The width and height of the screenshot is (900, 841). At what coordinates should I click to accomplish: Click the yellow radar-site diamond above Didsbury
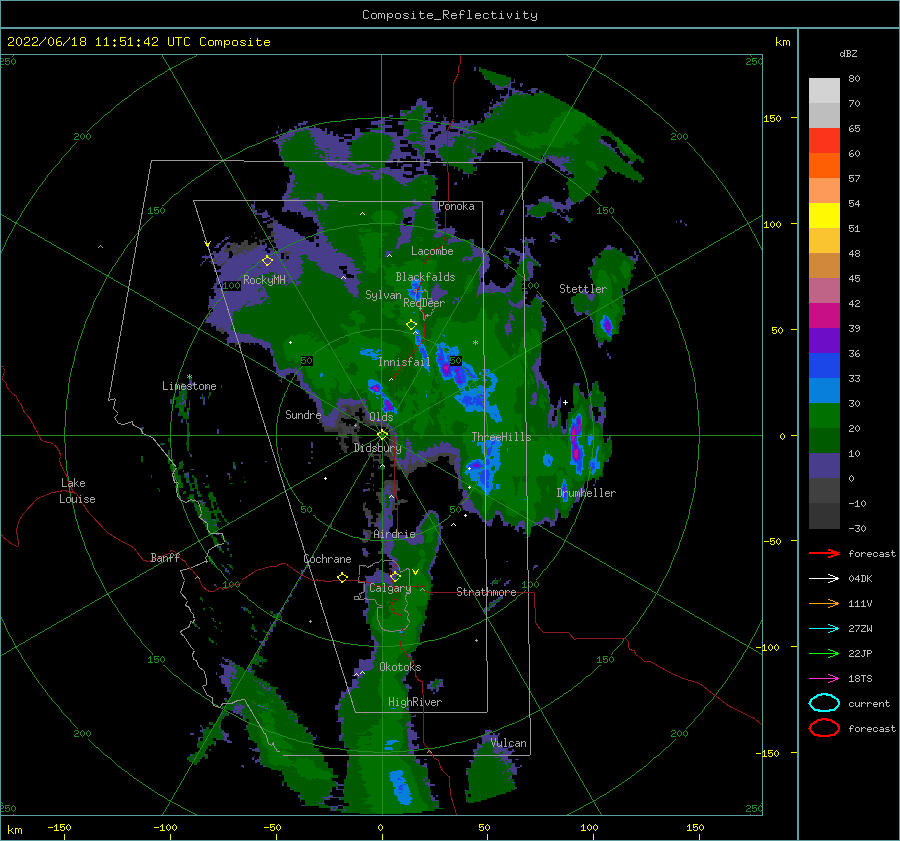pos(382,435)
